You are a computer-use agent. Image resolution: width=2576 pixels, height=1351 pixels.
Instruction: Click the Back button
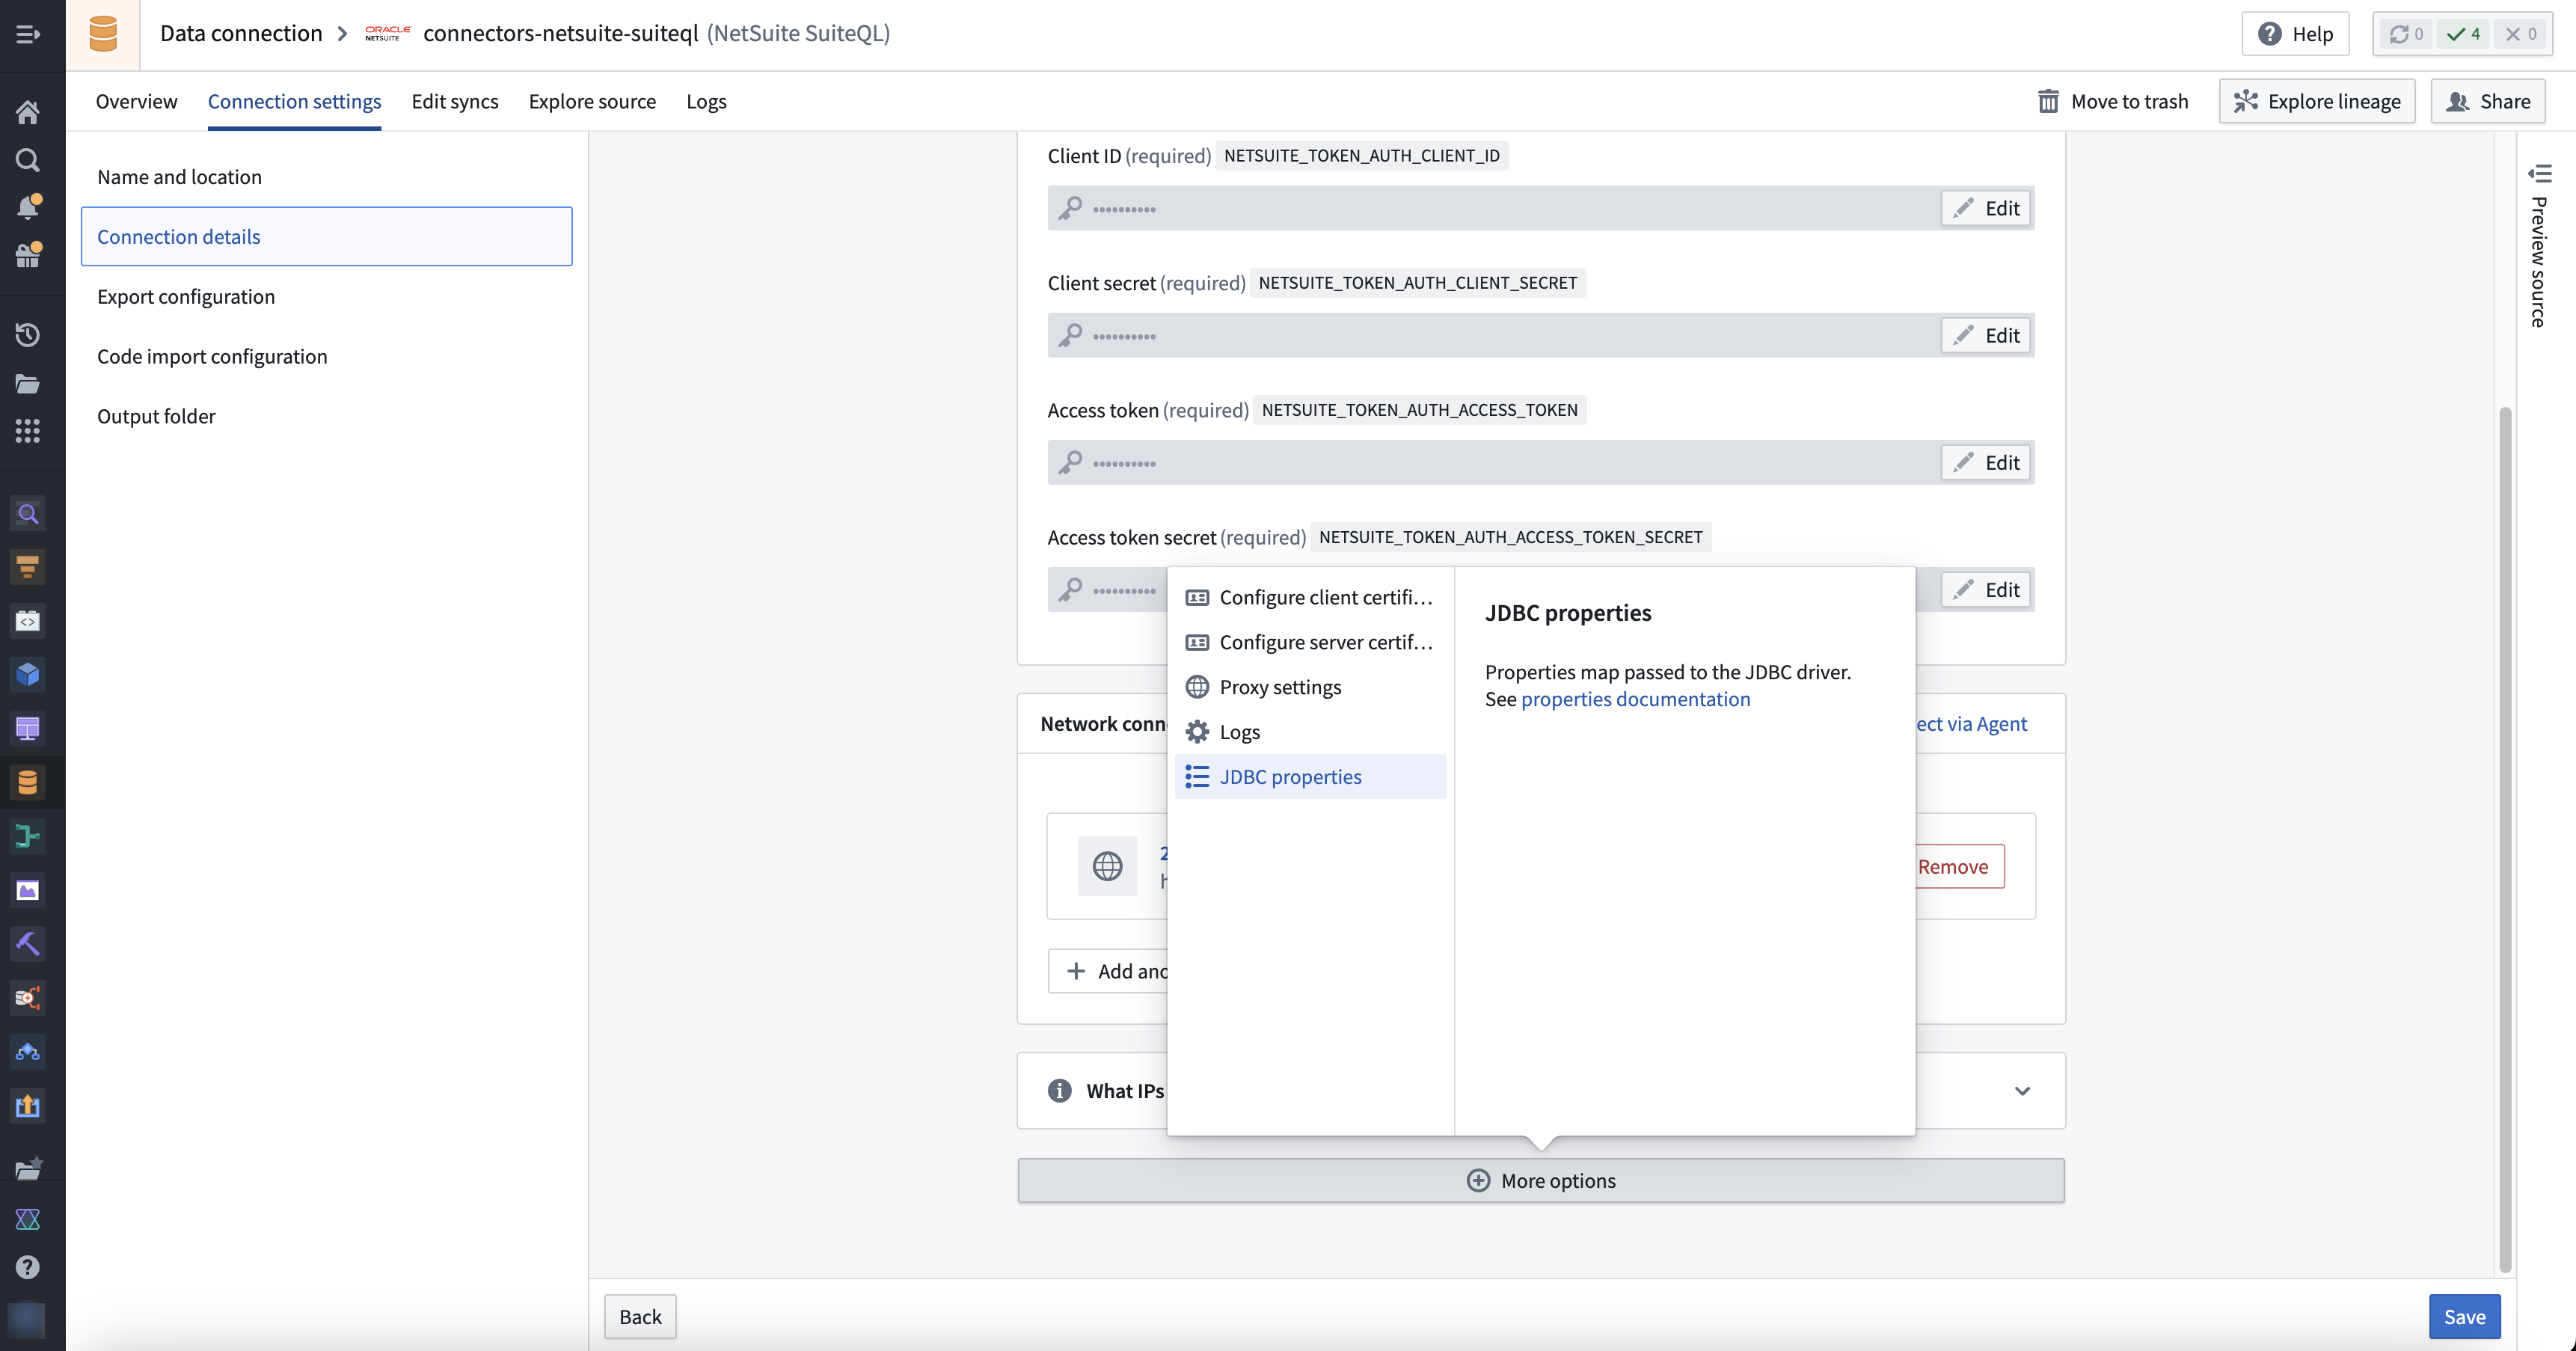coord(640,1317)
